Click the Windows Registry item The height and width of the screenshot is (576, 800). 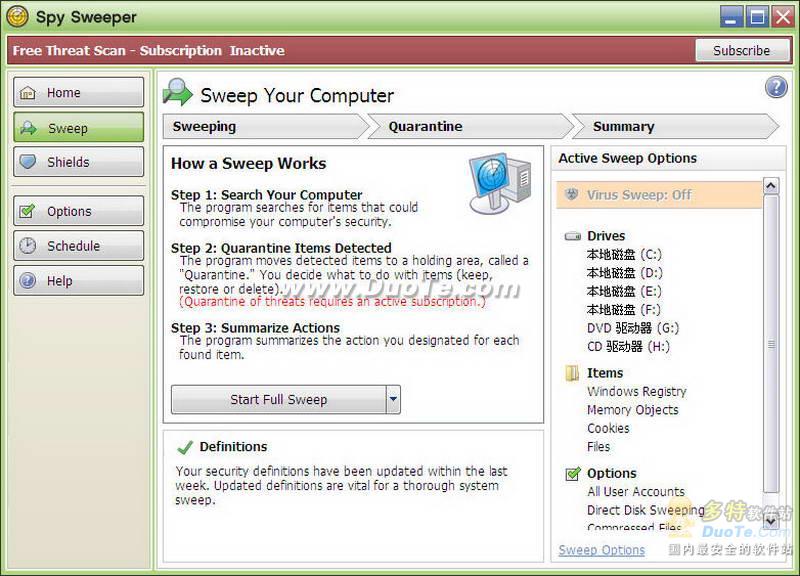click(x=637, y=391)
